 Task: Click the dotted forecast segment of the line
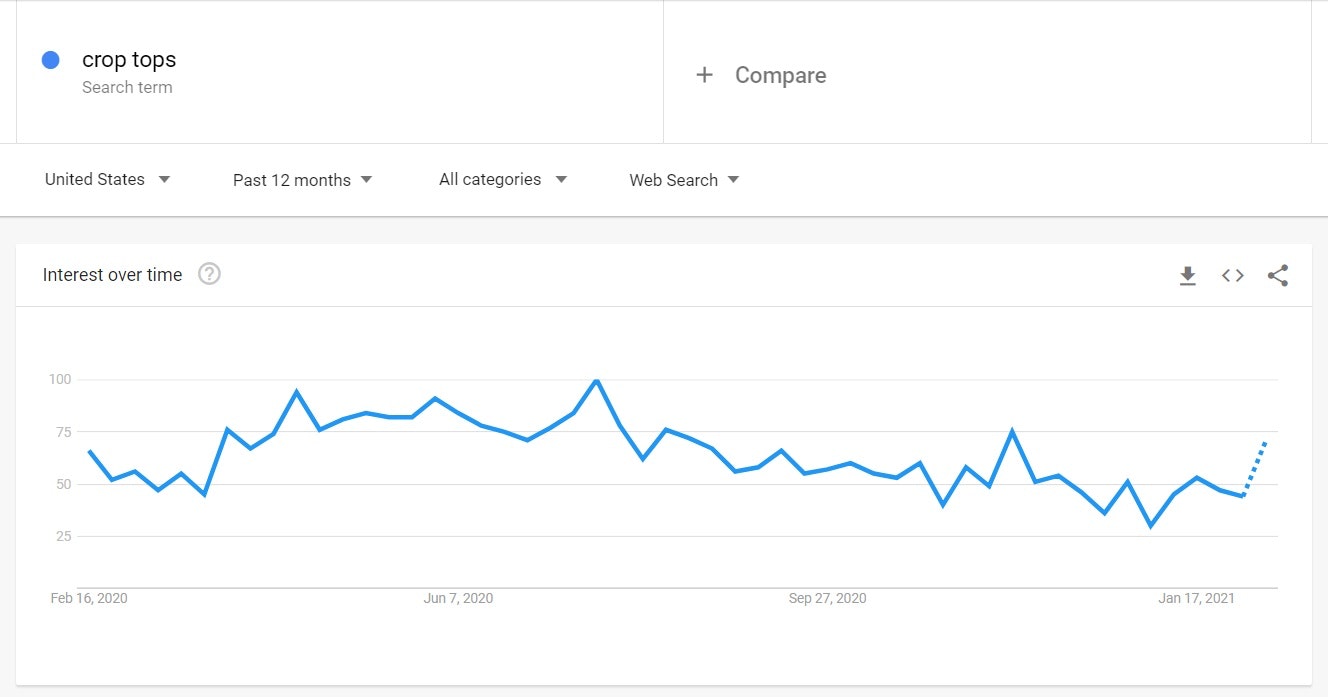1256,468
